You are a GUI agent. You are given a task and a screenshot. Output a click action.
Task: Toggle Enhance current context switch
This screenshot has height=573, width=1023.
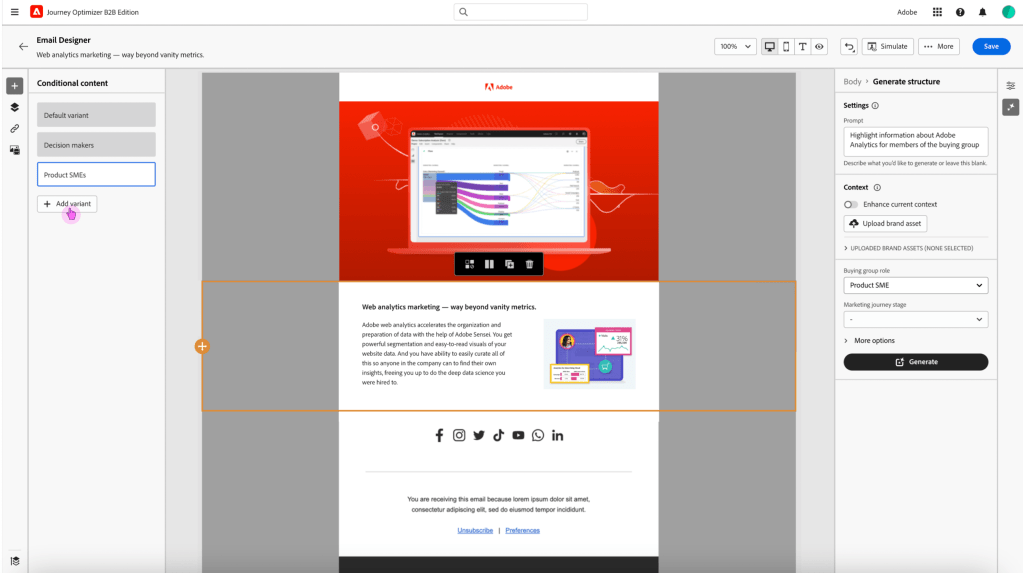[851, 204]
